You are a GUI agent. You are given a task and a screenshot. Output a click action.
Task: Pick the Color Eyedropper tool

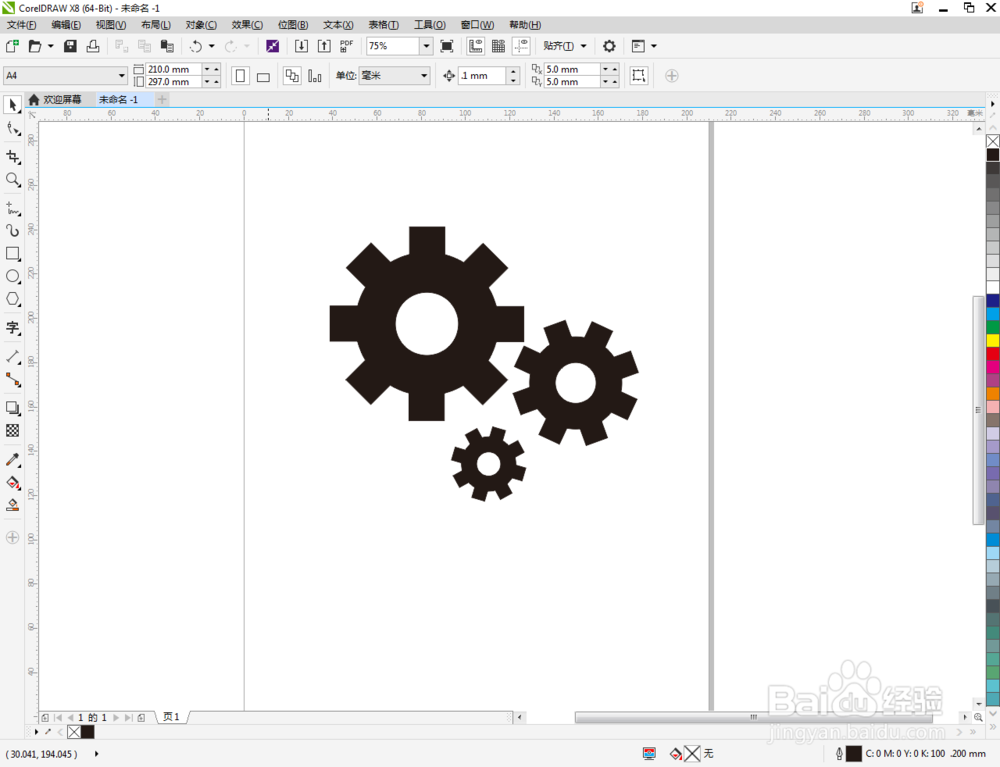pyautogui.click(x=13, y=460)
